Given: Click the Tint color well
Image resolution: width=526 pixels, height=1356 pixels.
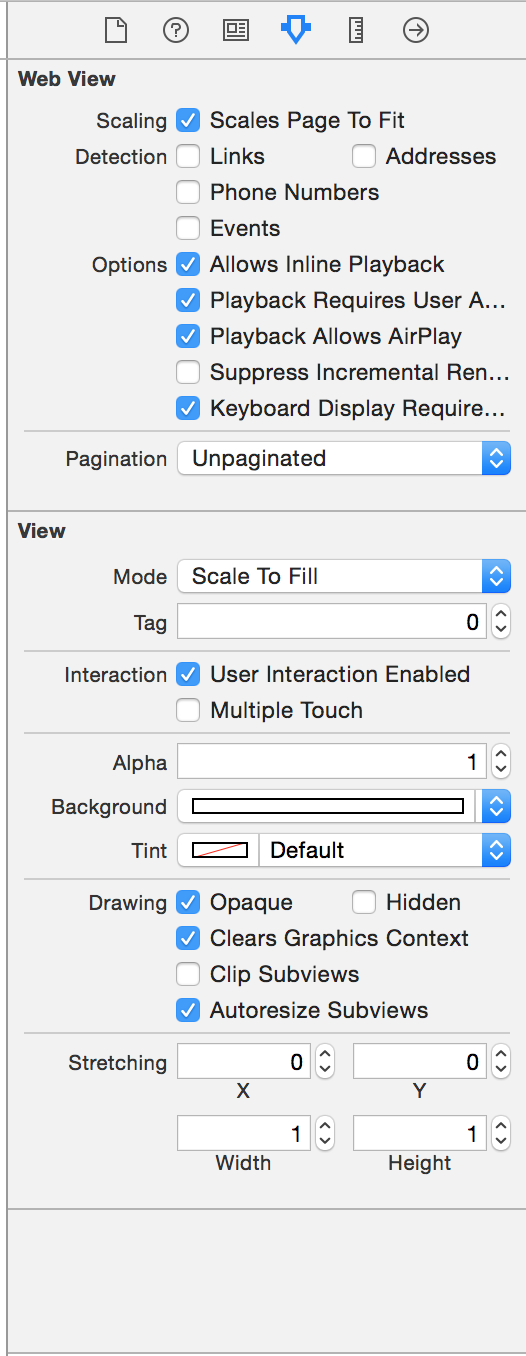Looking at the screenshot, I should [x=218, y=851].
